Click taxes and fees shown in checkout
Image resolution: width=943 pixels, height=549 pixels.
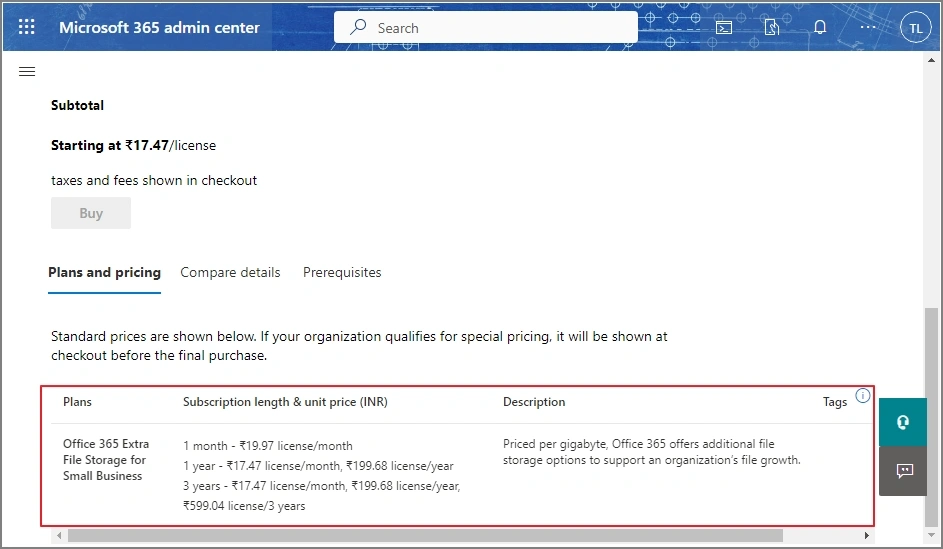(x=154, y=180)
